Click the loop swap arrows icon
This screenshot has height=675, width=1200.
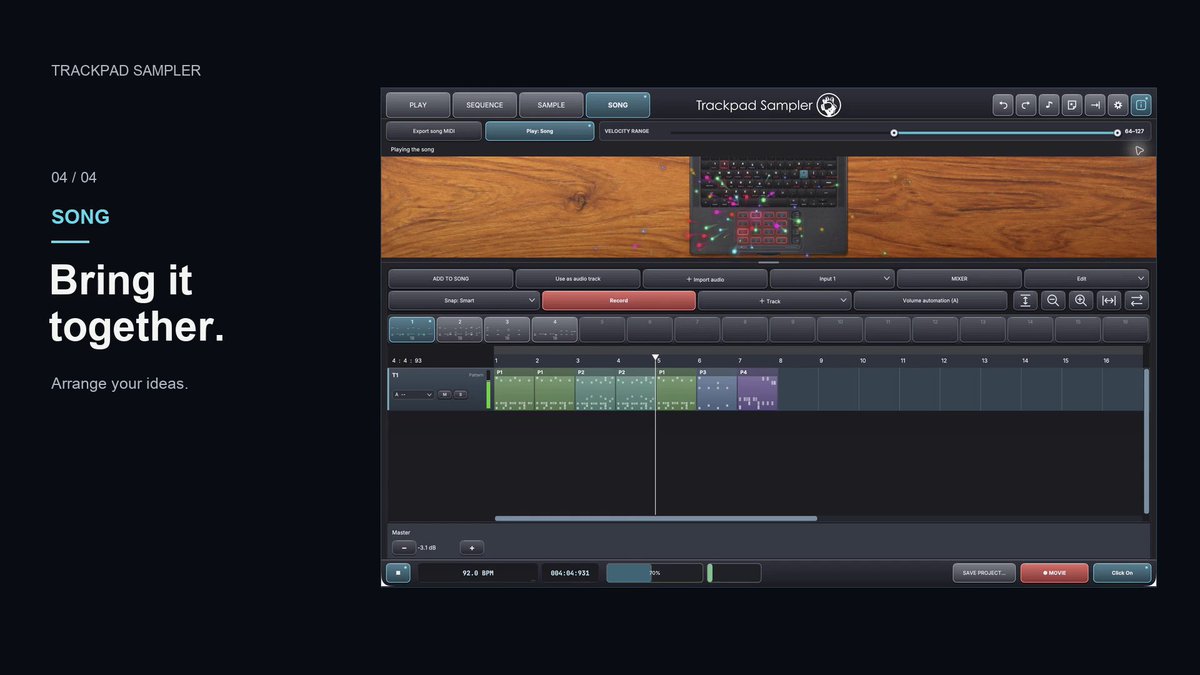1137,300
